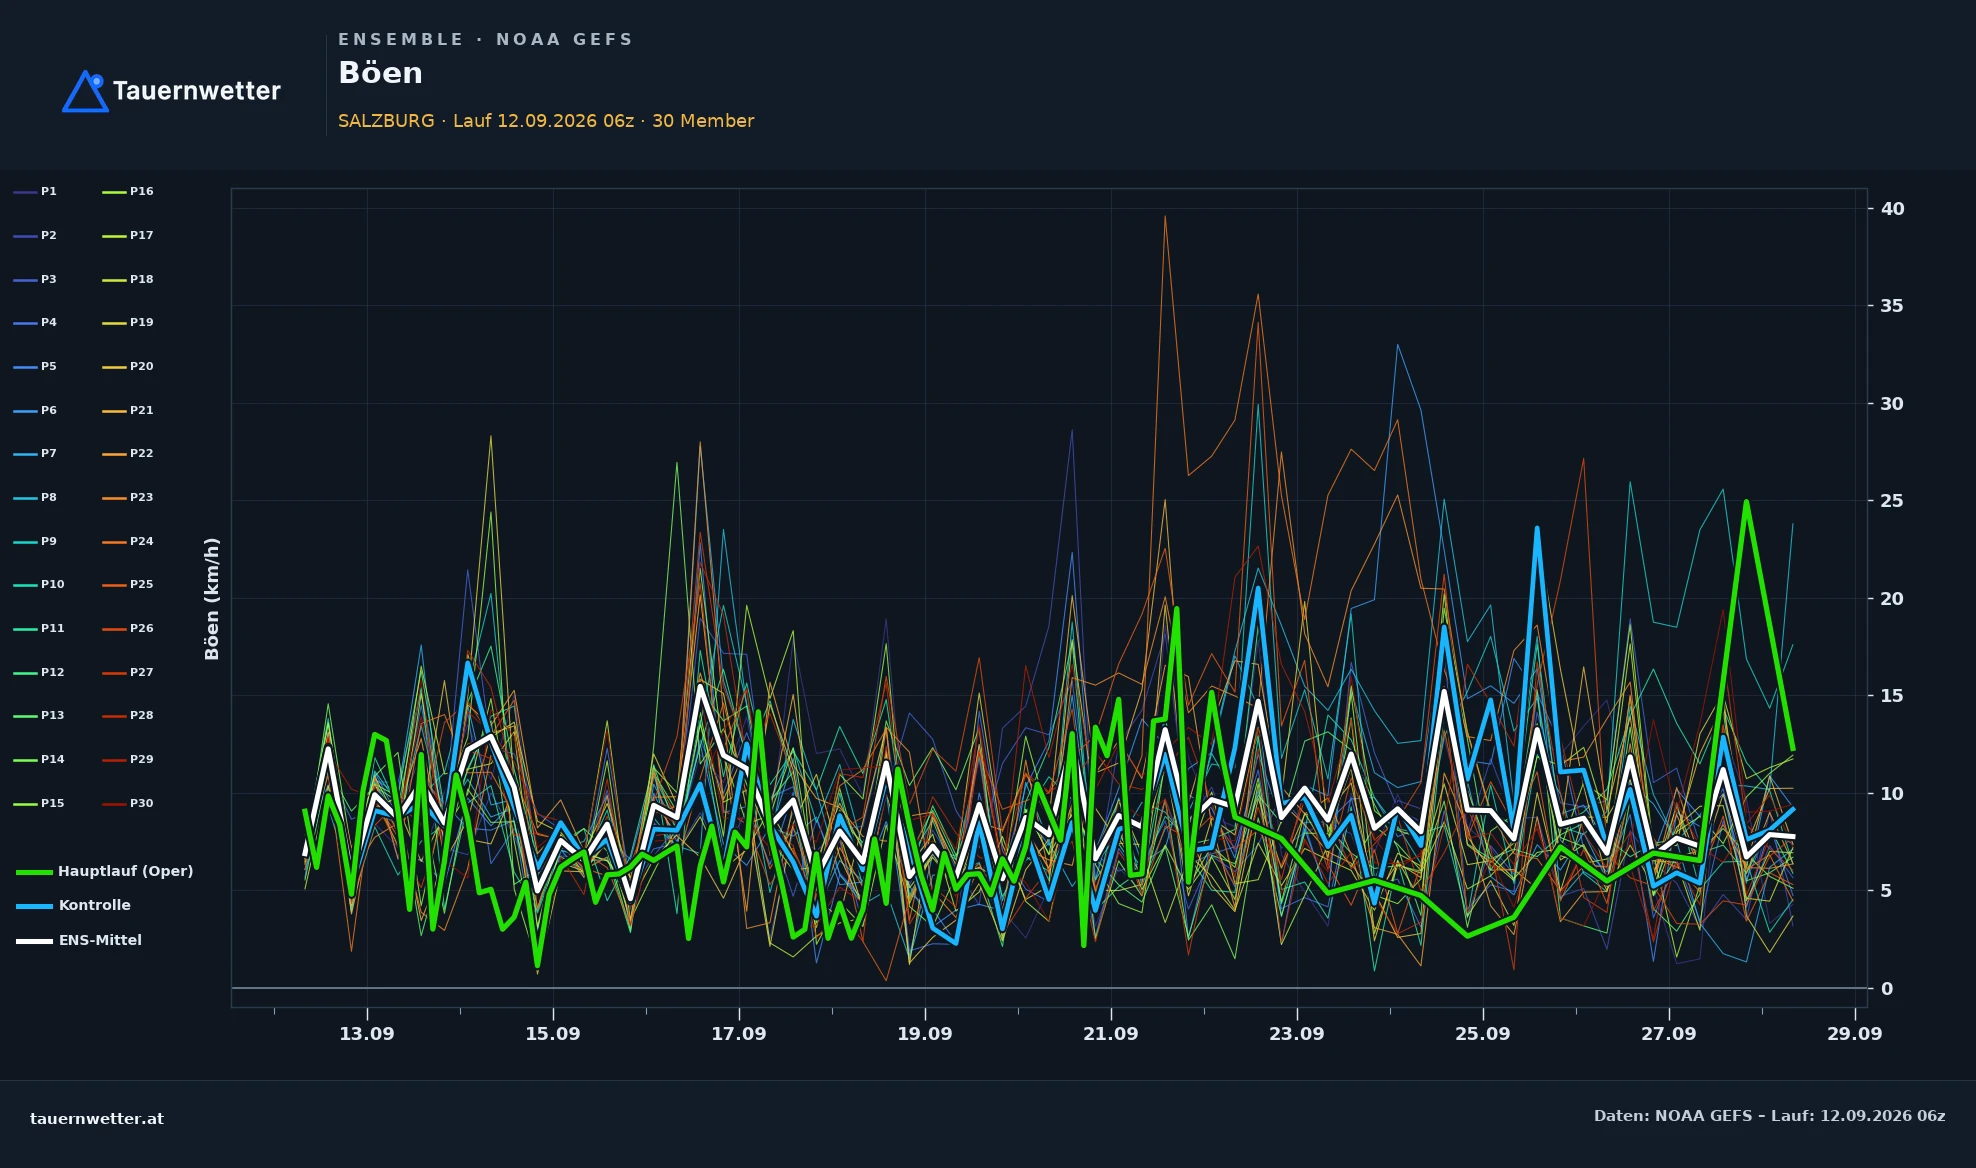This screenshot has width=1976, height=1168.
Task: Click the P30 legend label
Action: click(141, 803)
